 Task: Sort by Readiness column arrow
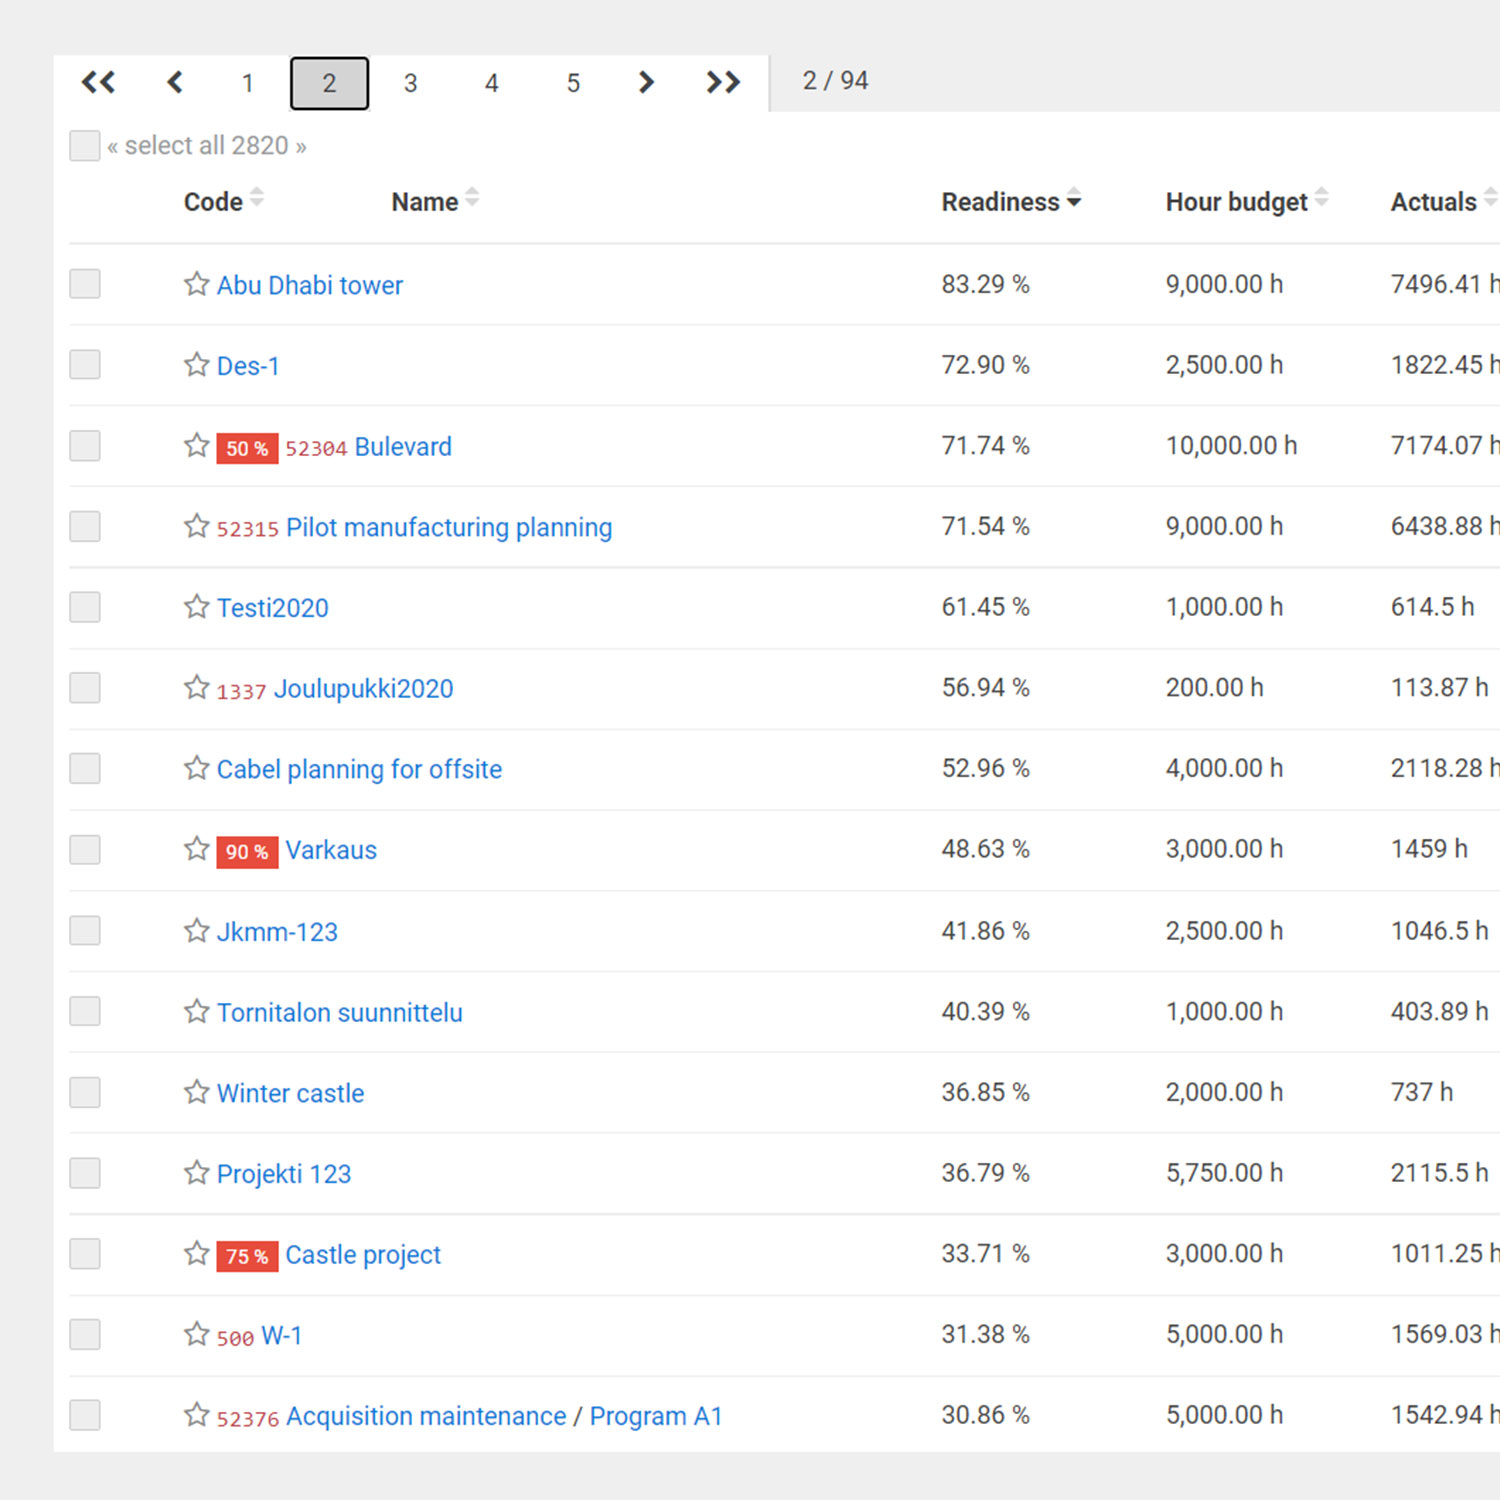pos(1074,200)
